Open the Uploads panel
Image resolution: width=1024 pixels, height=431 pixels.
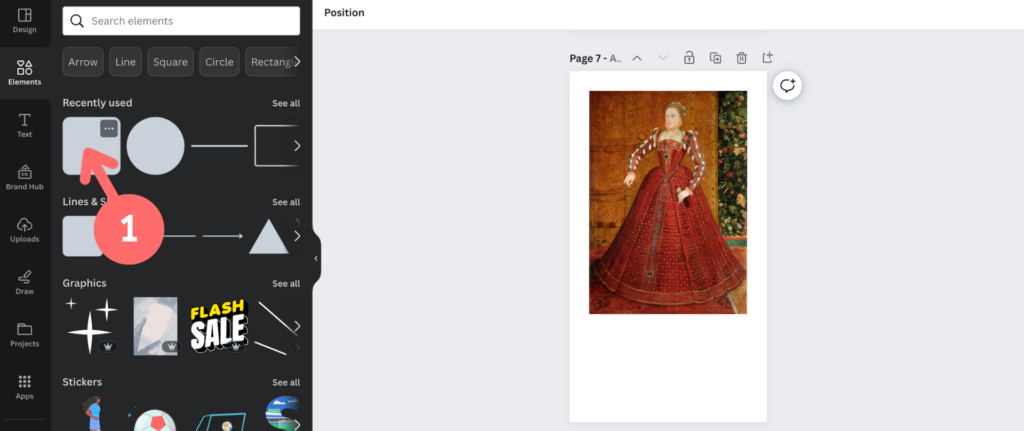tap(24, 229)
